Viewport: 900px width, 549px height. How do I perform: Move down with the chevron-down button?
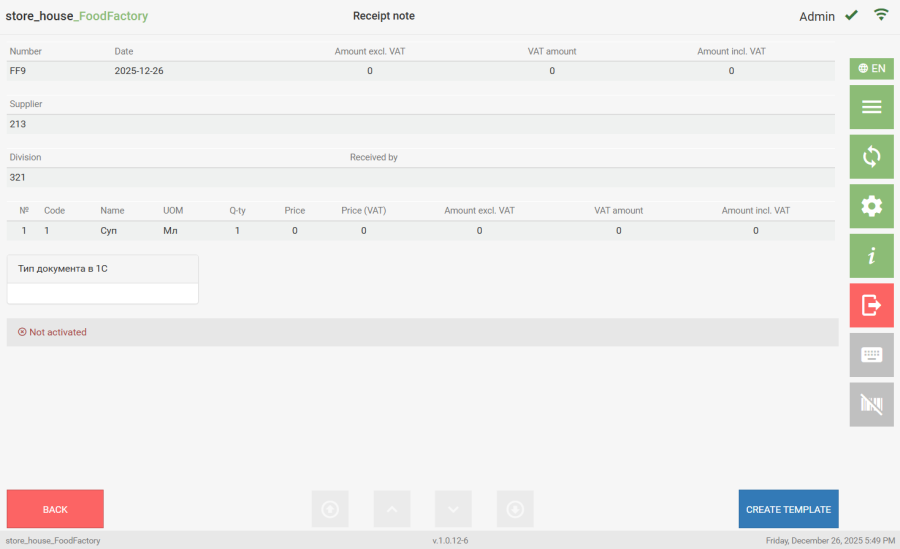(x=453, y=509)
